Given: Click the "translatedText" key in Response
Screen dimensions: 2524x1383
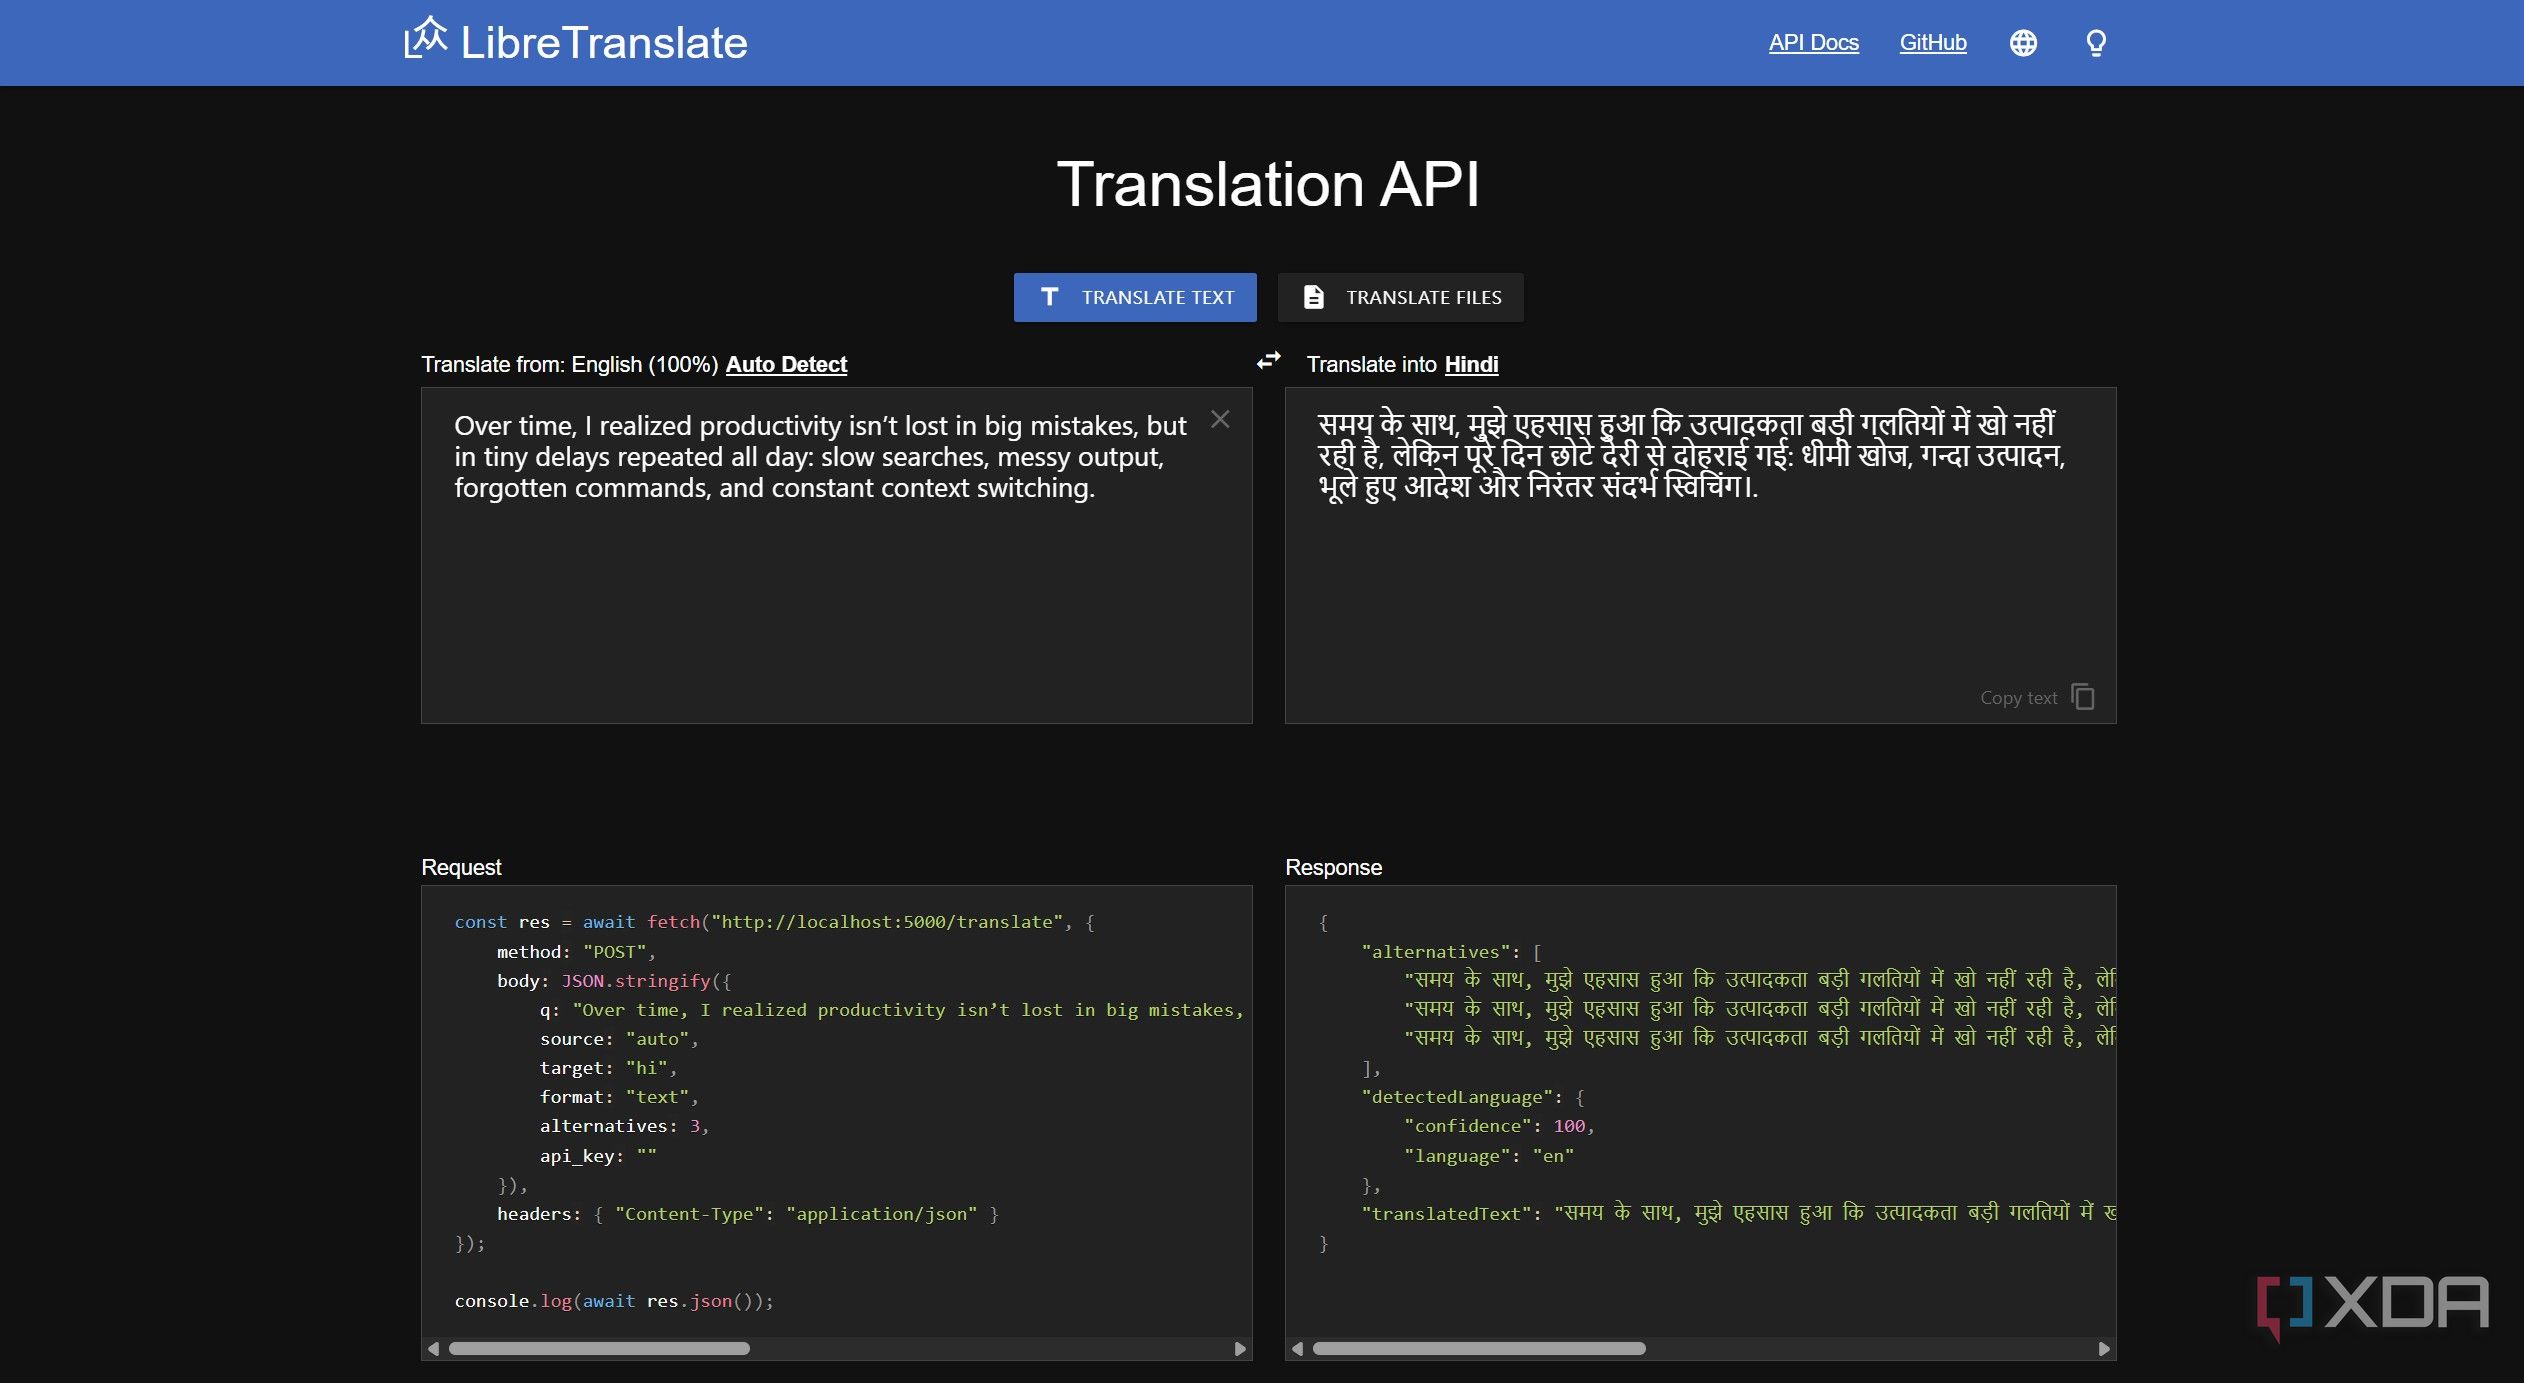Looking at the screenshot, I should pyautogui.click(x=1446, y=1214).
